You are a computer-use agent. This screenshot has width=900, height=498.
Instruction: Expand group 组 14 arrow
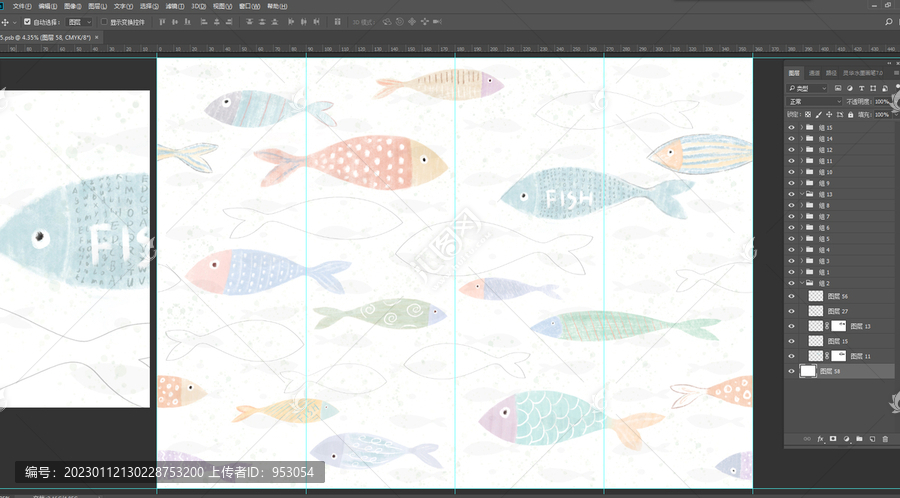802,138
